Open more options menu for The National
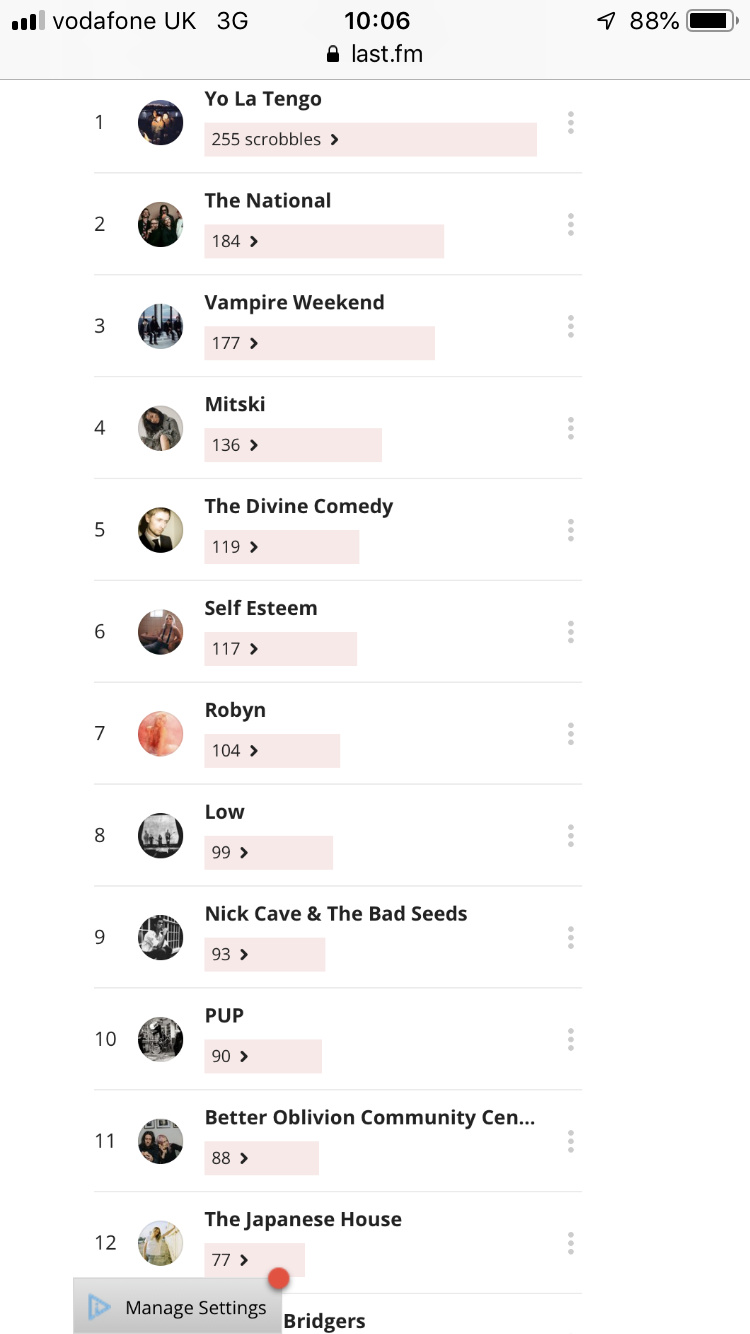Viewport: 750px width, 1334px height. pos(570,224)
